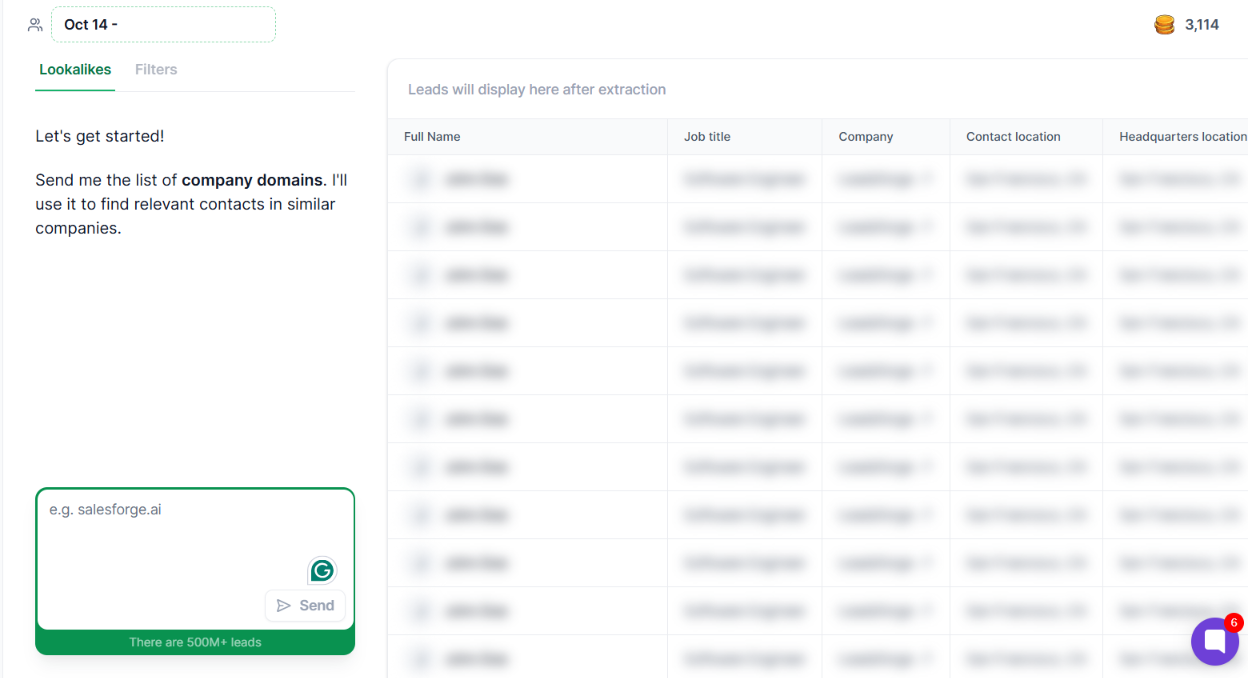1248x678 pixels.
Task: Open the Filters tab
Action: coord(156,70)
